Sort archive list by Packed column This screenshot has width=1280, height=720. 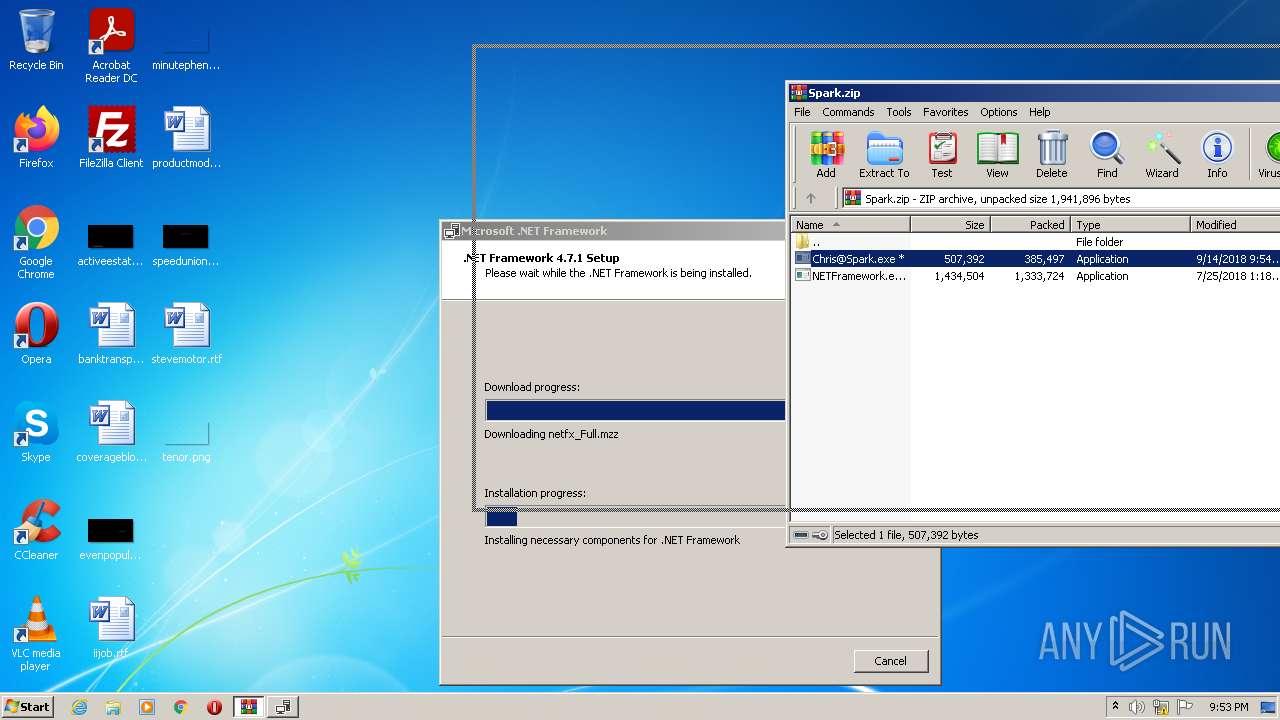point(1030,225)
